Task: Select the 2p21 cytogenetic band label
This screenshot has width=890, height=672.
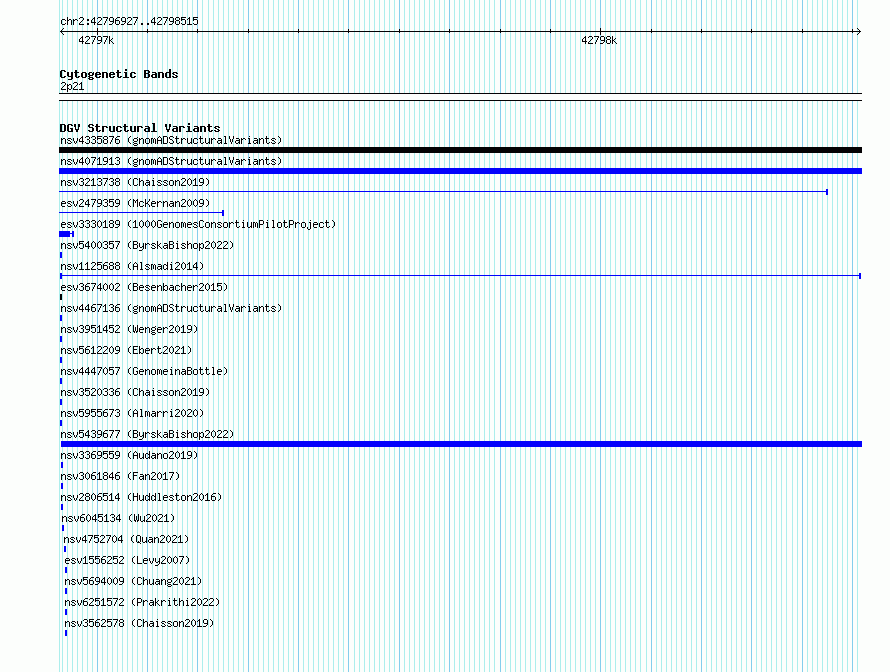Action: [72, 86]
